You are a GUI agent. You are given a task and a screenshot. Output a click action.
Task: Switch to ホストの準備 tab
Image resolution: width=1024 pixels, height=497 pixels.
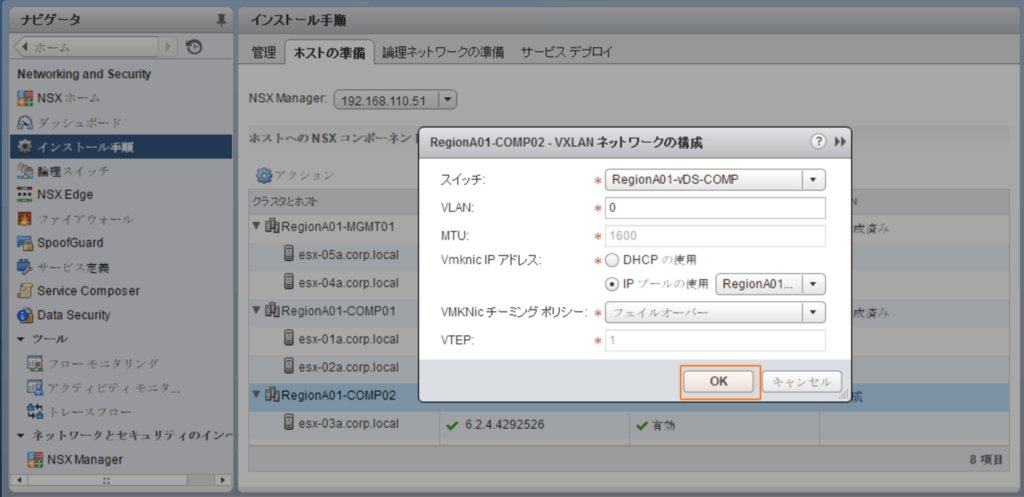click(329, 52)
